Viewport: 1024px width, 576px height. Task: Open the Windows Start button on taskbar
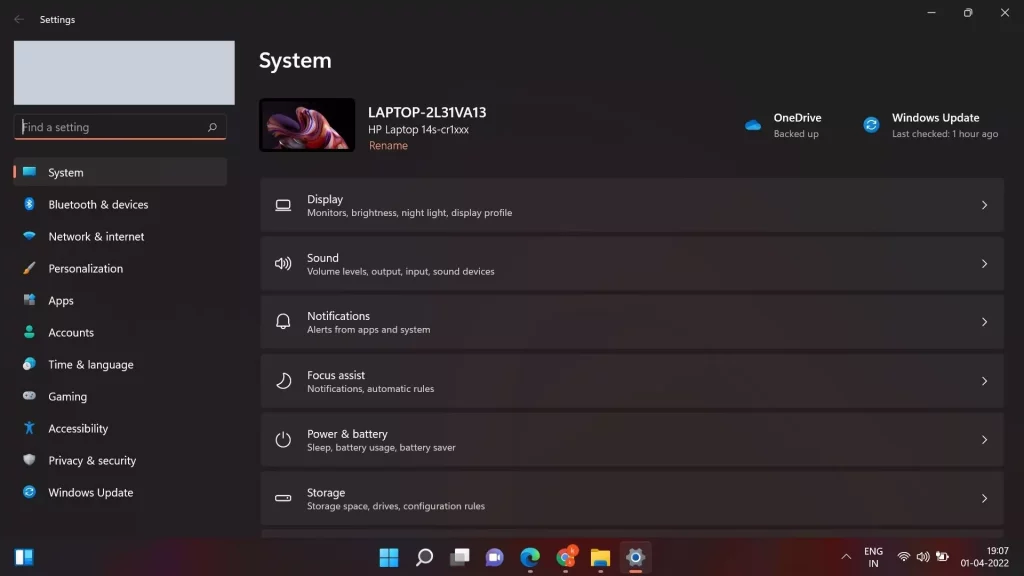(x=389, y=557)
